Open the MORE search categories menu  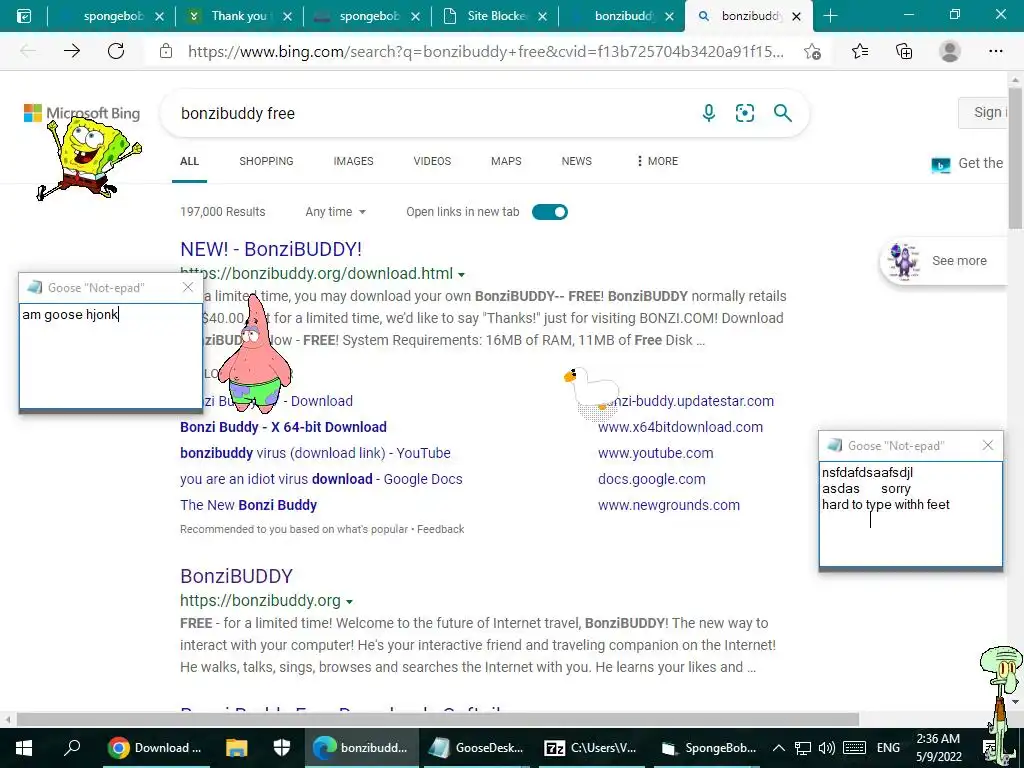click(657, 161)
